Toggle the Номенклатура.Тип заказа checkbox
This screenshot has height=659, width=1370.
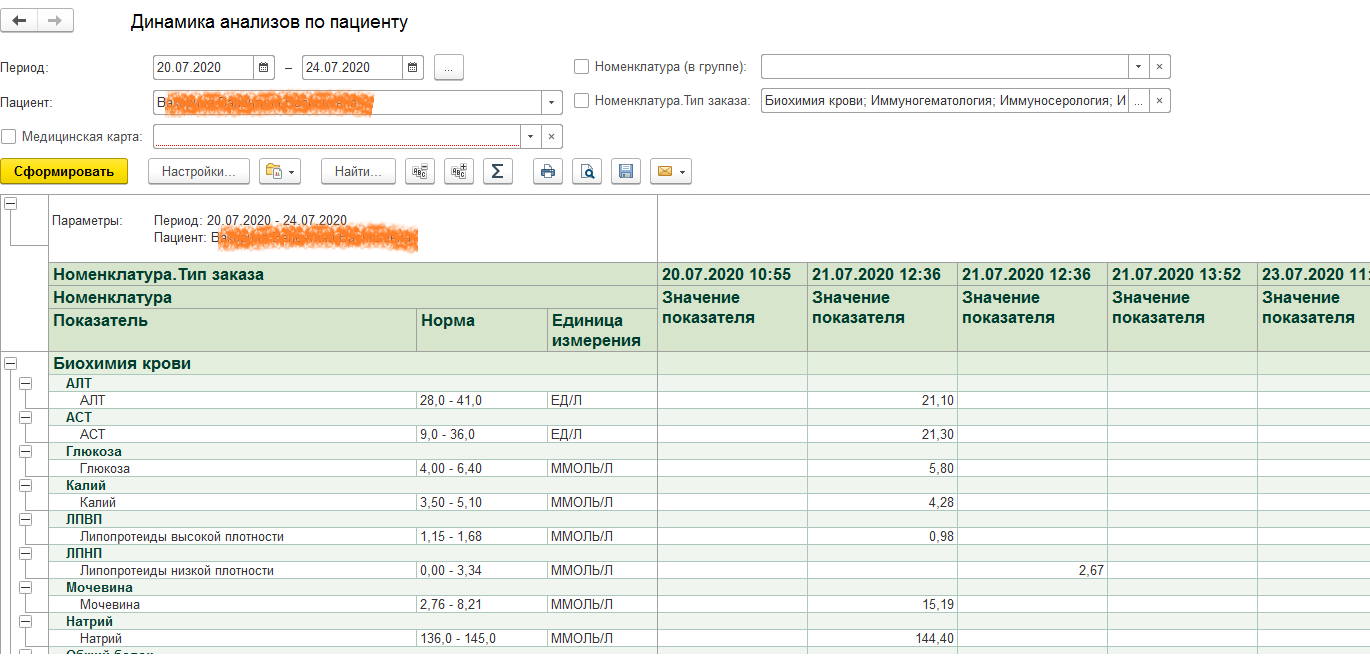point(581,101)
